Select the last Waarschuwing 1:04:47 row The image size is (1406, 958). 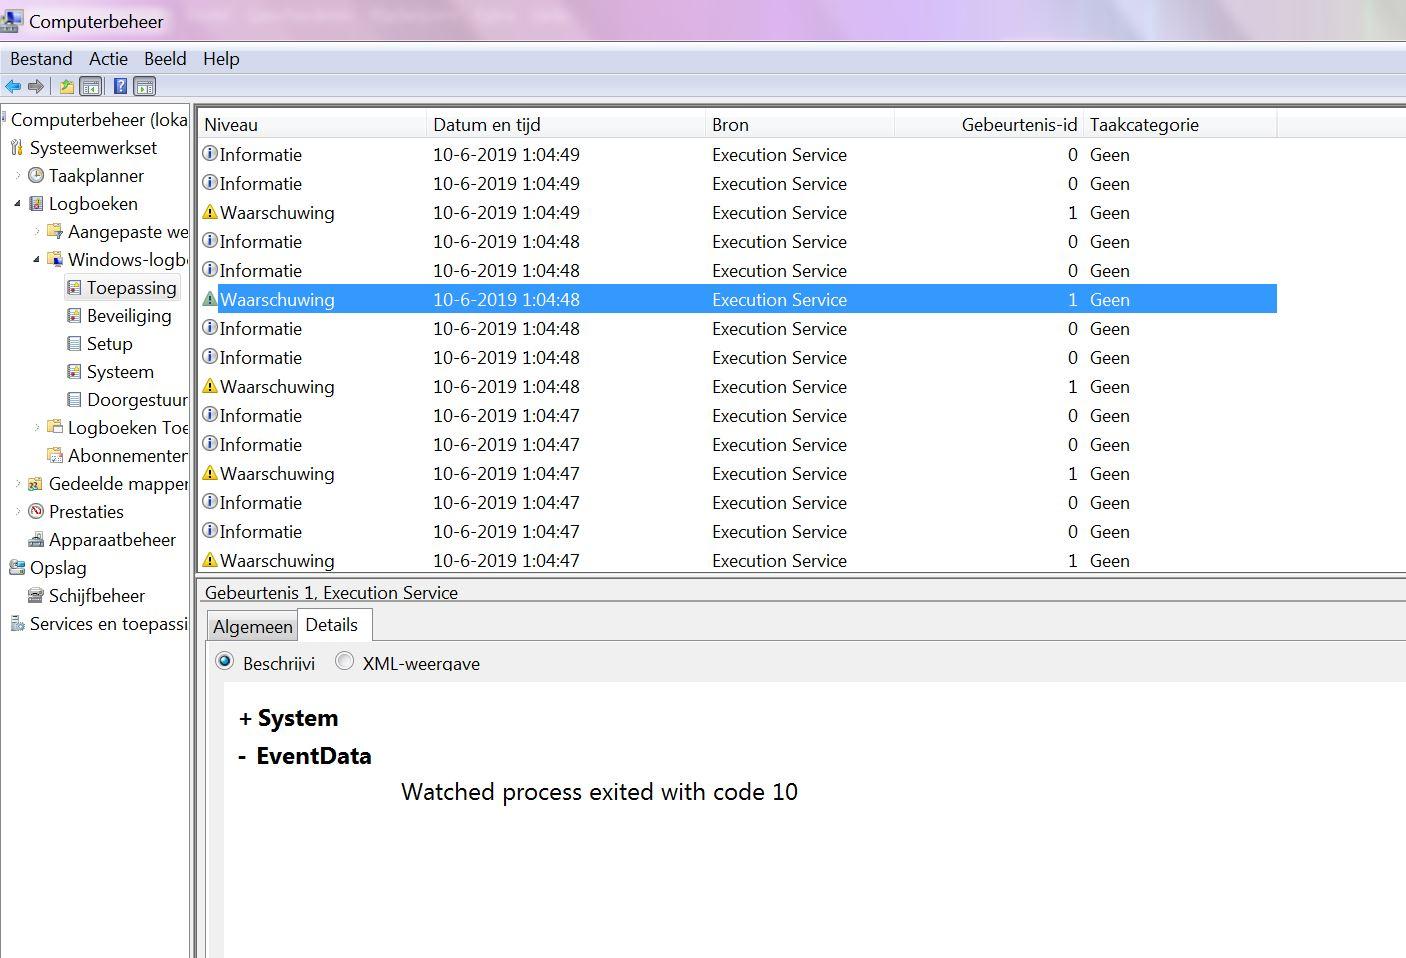[738, 560]
